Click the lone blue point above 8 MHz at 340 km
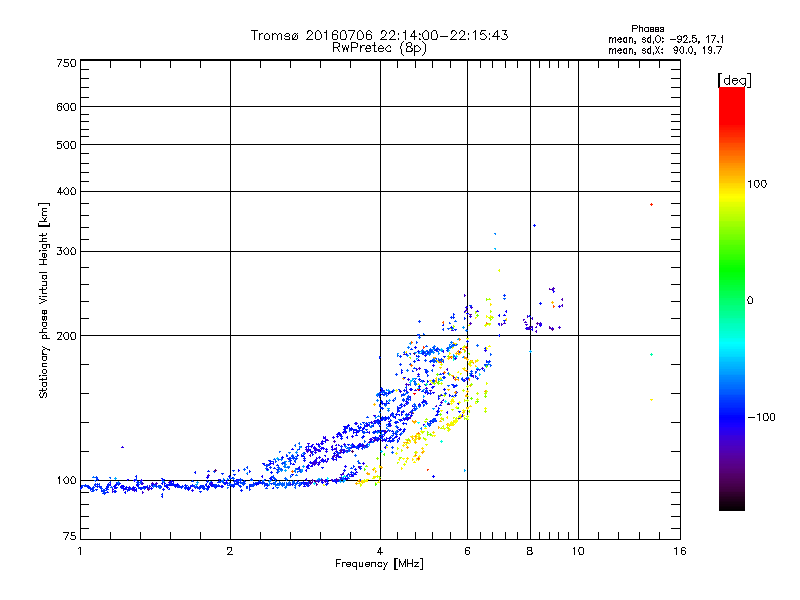 point(534,226)
